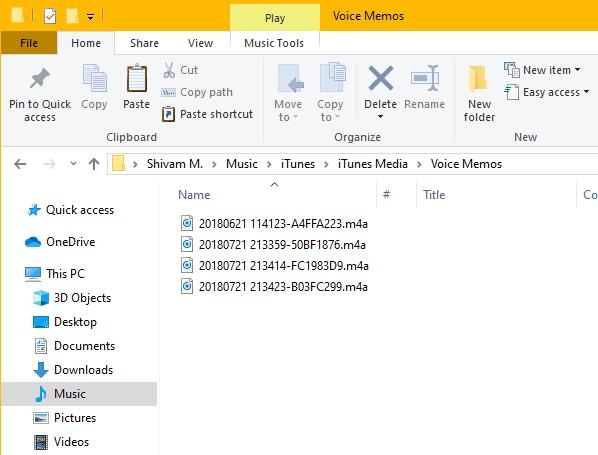Switch to the Music Tools tab

pos(274,43)
